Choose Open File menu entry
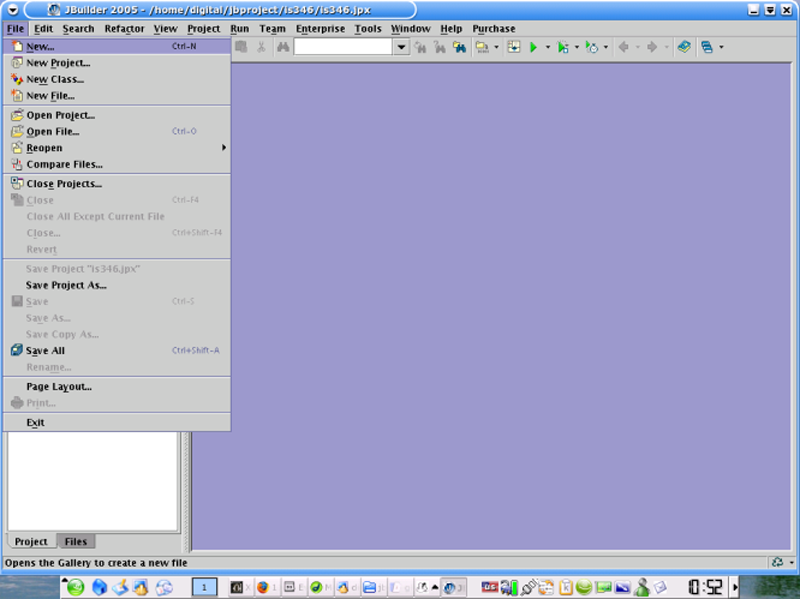 pos(52,132)
